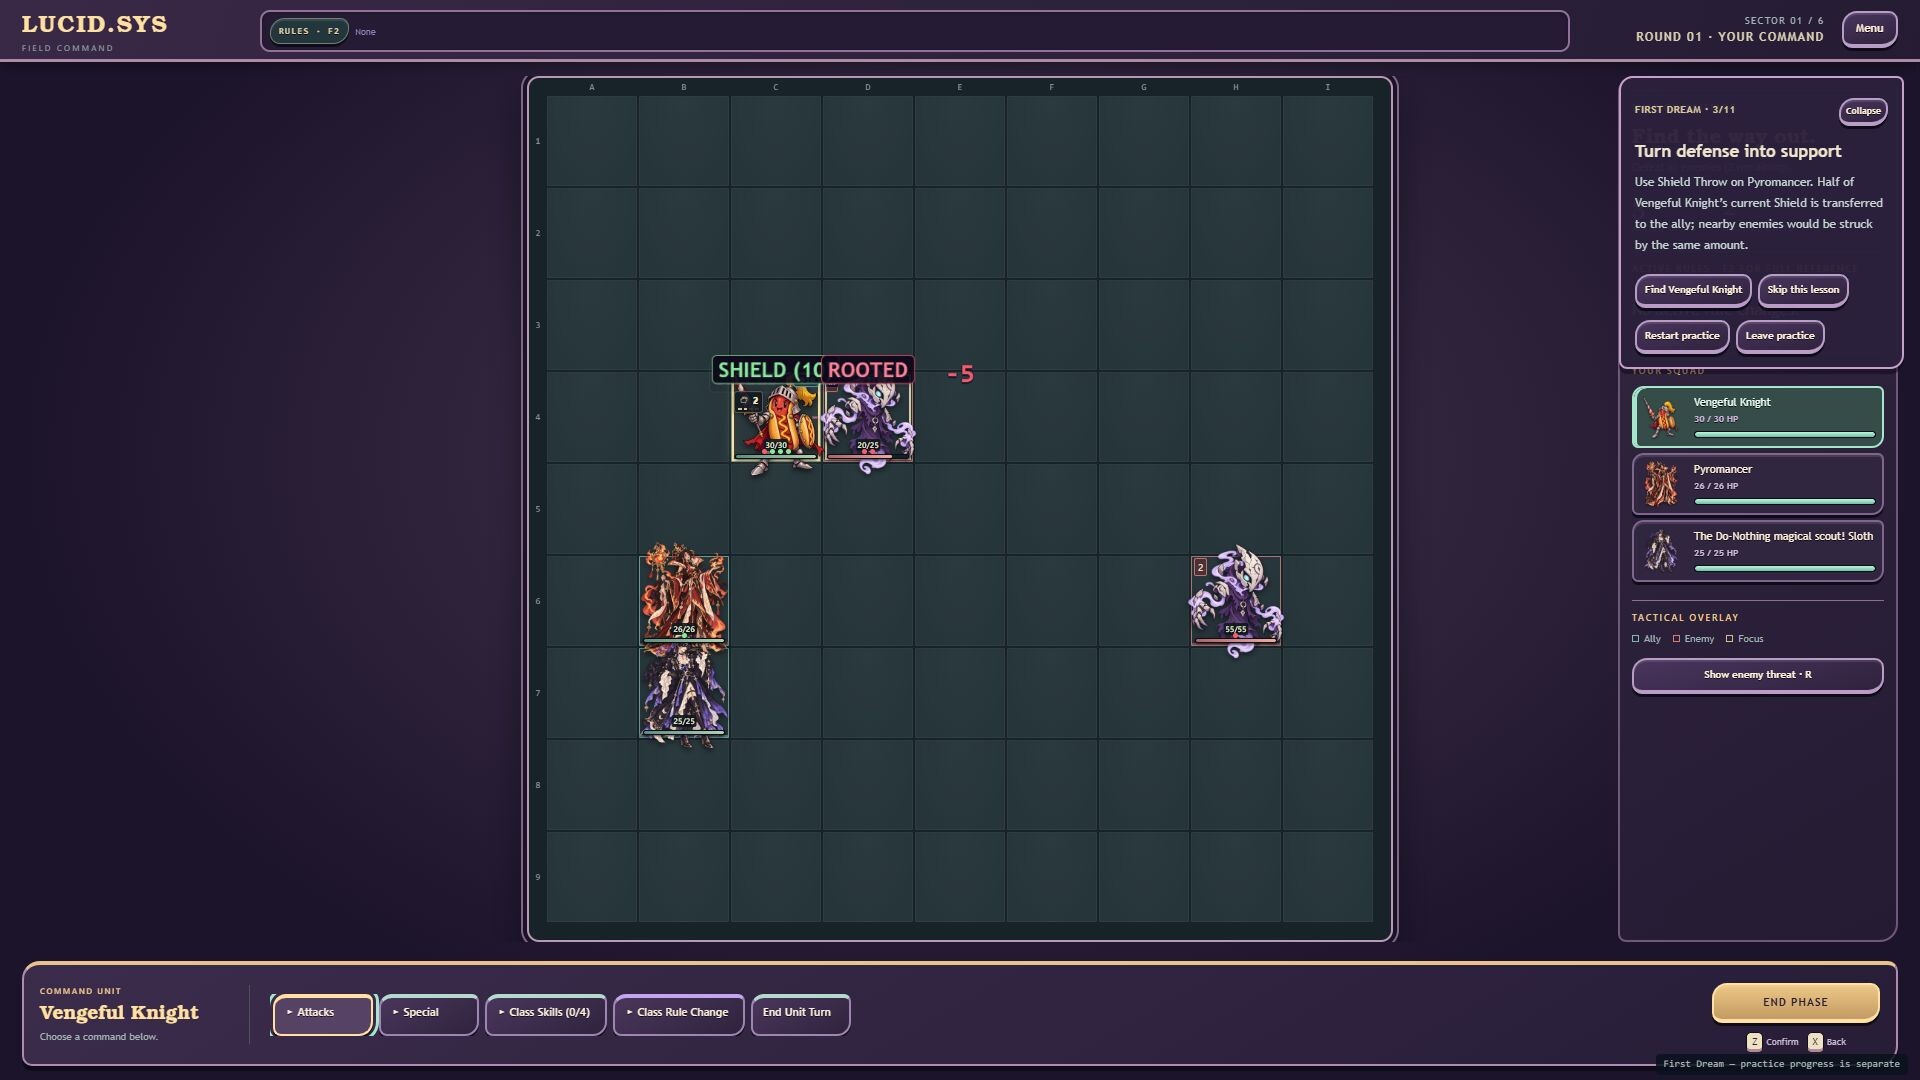
Task: Toggle the Enemy tactical overlay checkbox
Action: tap(1676, 639)
